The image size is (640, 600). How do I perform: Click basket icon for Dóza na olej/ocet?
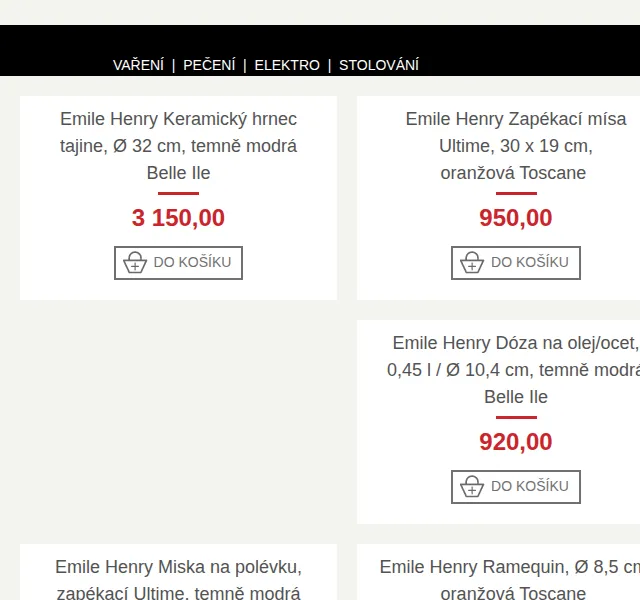[x=472, y=487]
